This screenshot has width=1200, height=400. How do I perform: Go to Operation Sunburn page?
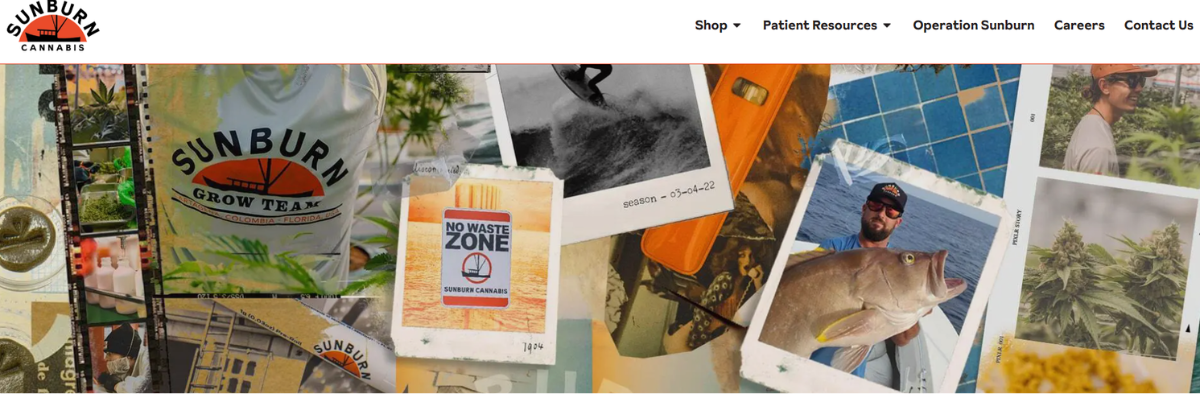(973, 26)
